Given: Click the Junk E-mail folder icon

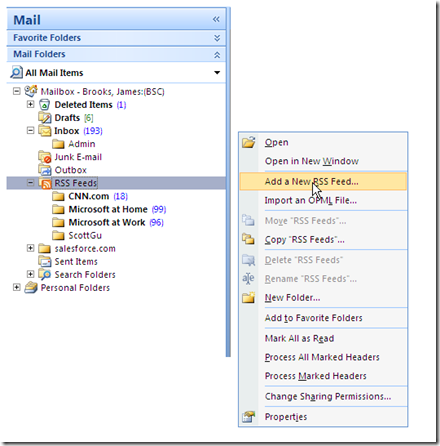Looking at the screenshot, I should pyautogui.click(x=45, y=157).
